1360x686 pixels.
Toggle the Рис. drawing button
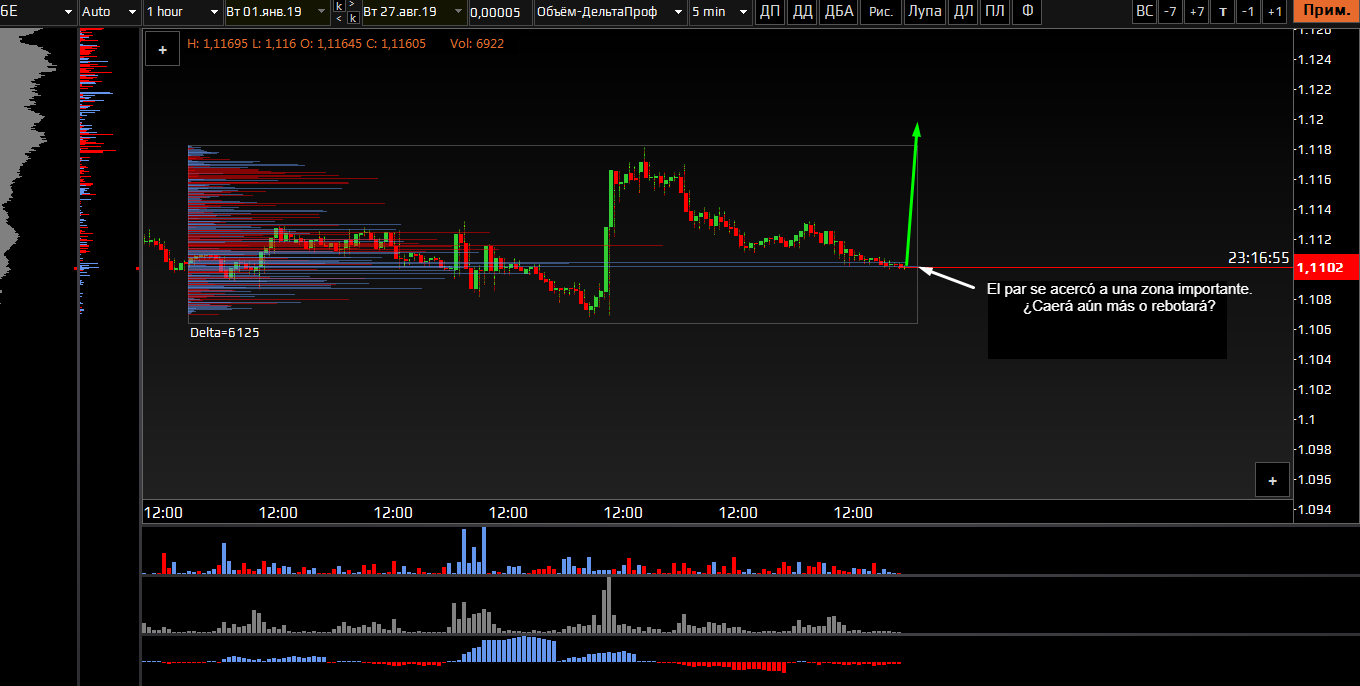(881, 12)
